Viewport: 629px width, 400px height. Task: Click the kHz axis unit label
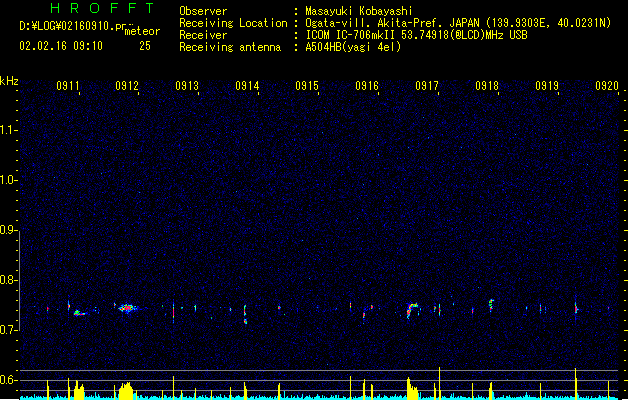(9, 81)
